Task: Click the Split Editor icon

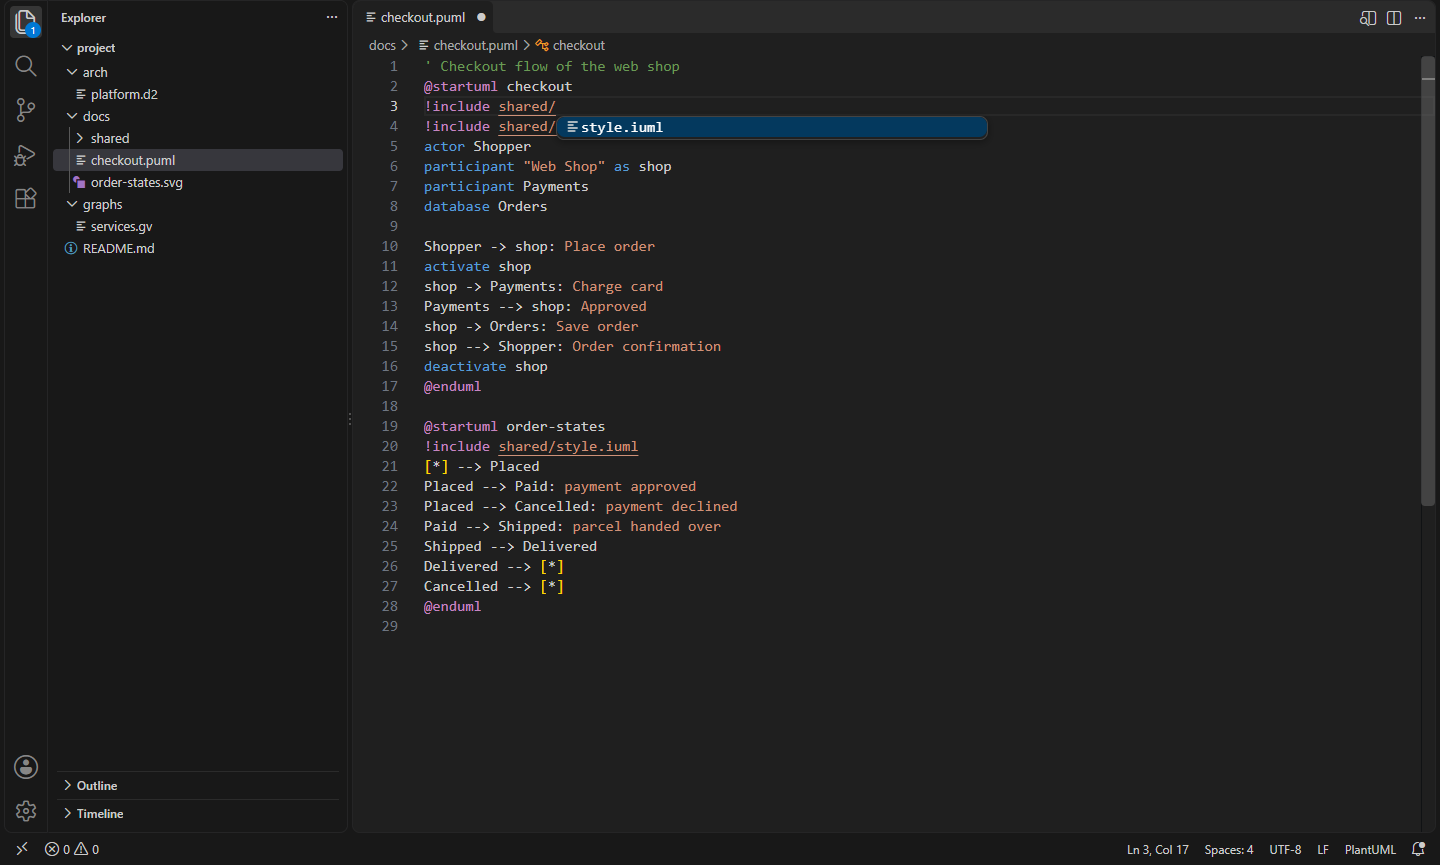Action: 1394,18
